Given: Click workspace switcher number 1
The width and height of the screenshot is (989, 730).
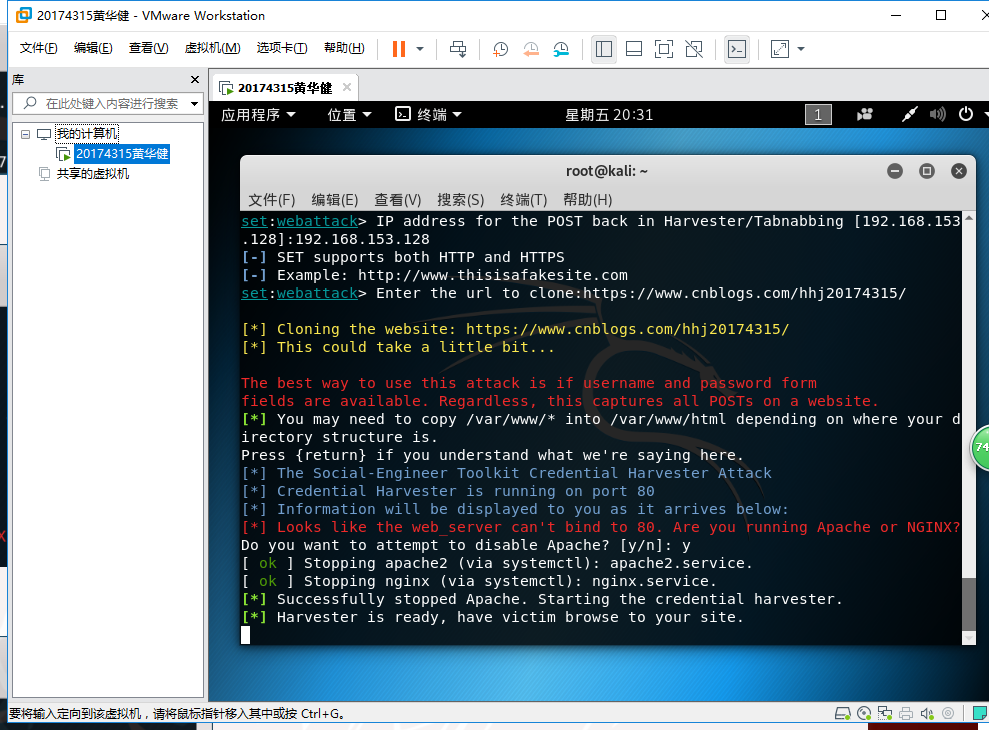Looking at the screenshot, I should [x=818, y=114].
